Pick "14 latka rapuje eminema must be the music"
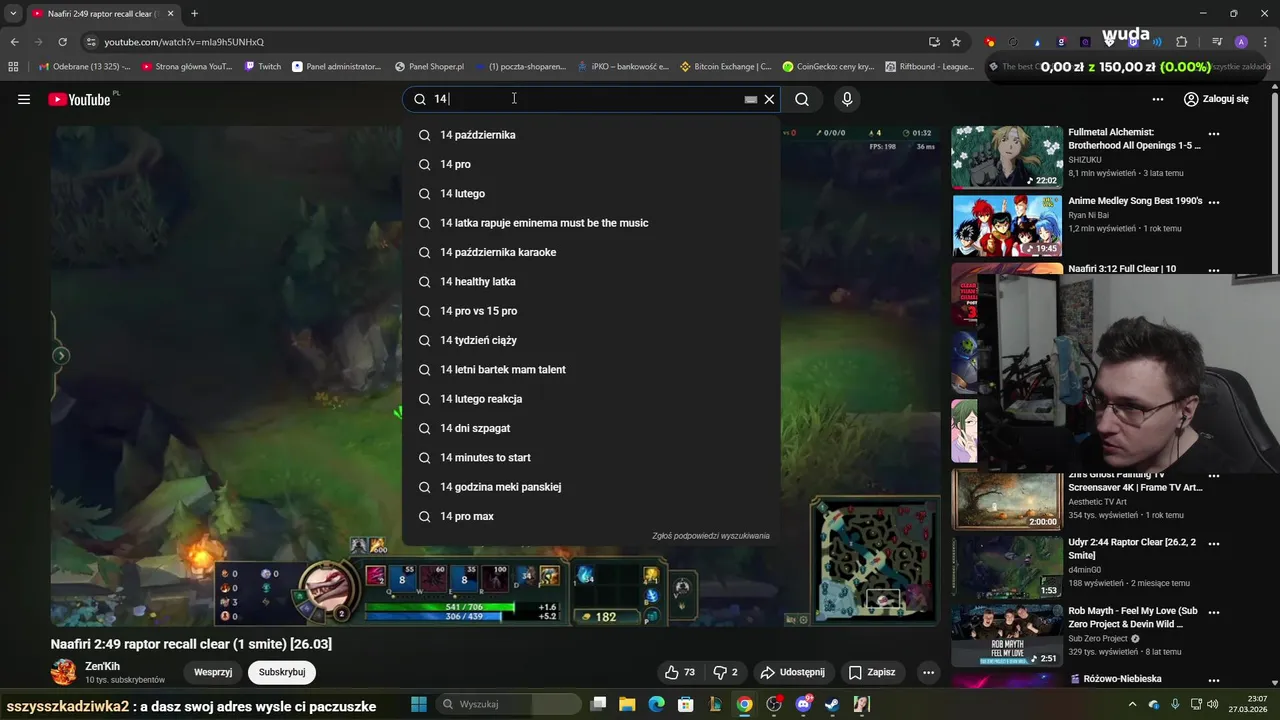Screen dimensions: 1280x720 [x=591, y=223]
